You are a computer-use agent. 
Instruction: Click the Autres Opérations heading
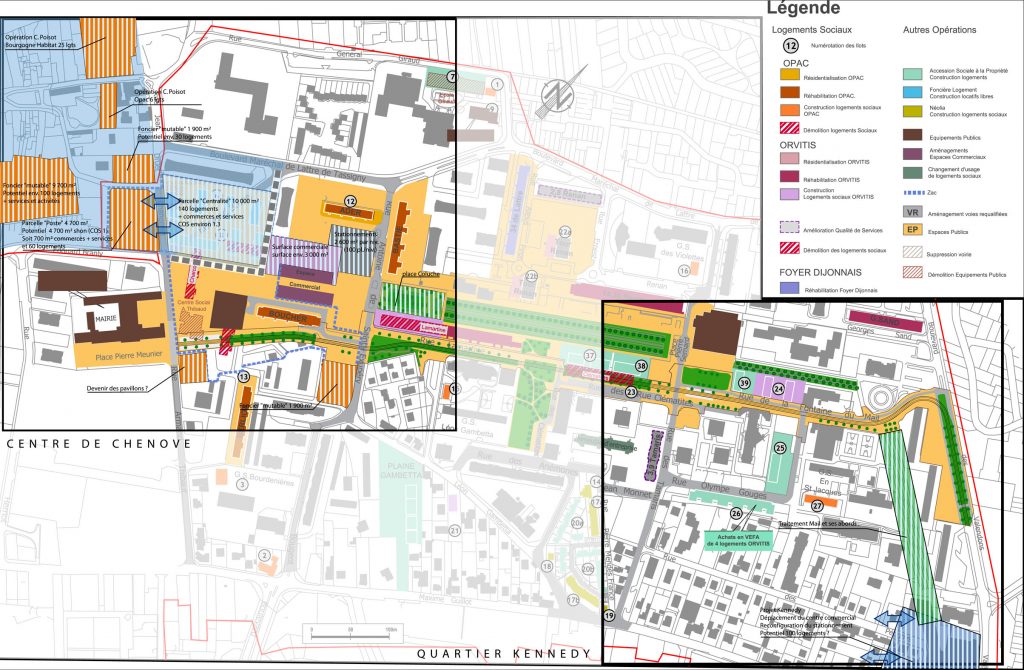[x=940, y=29]
